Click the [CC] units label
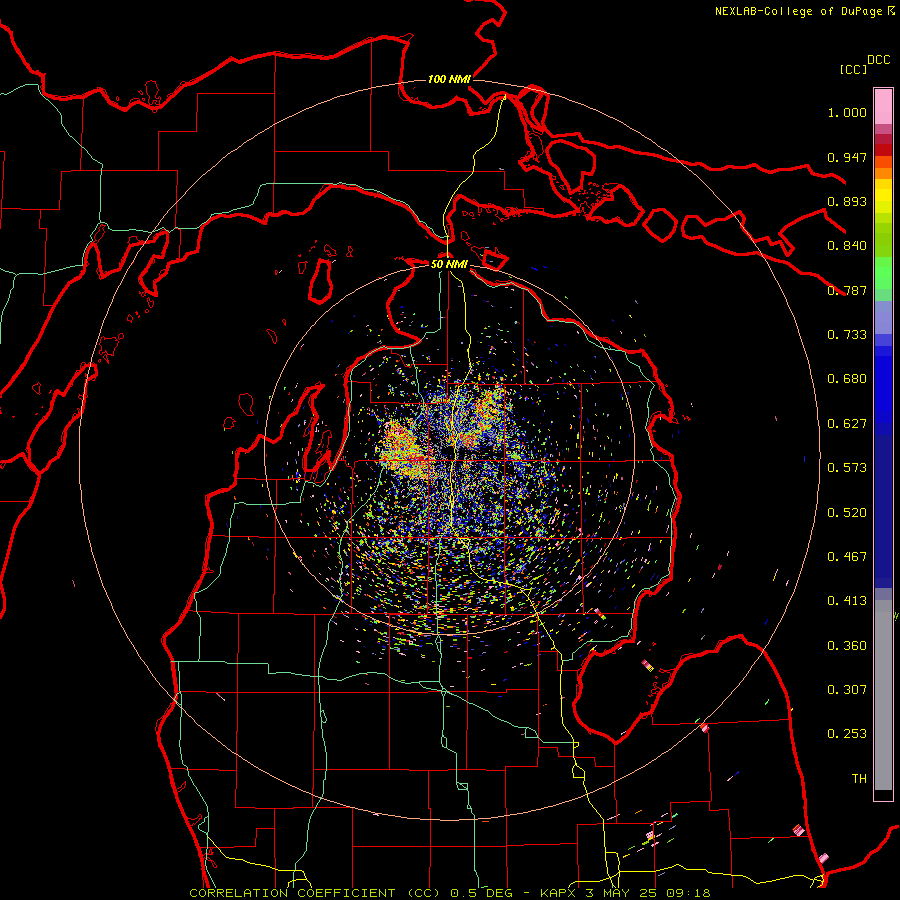900x900 pixels. [854, 69]
